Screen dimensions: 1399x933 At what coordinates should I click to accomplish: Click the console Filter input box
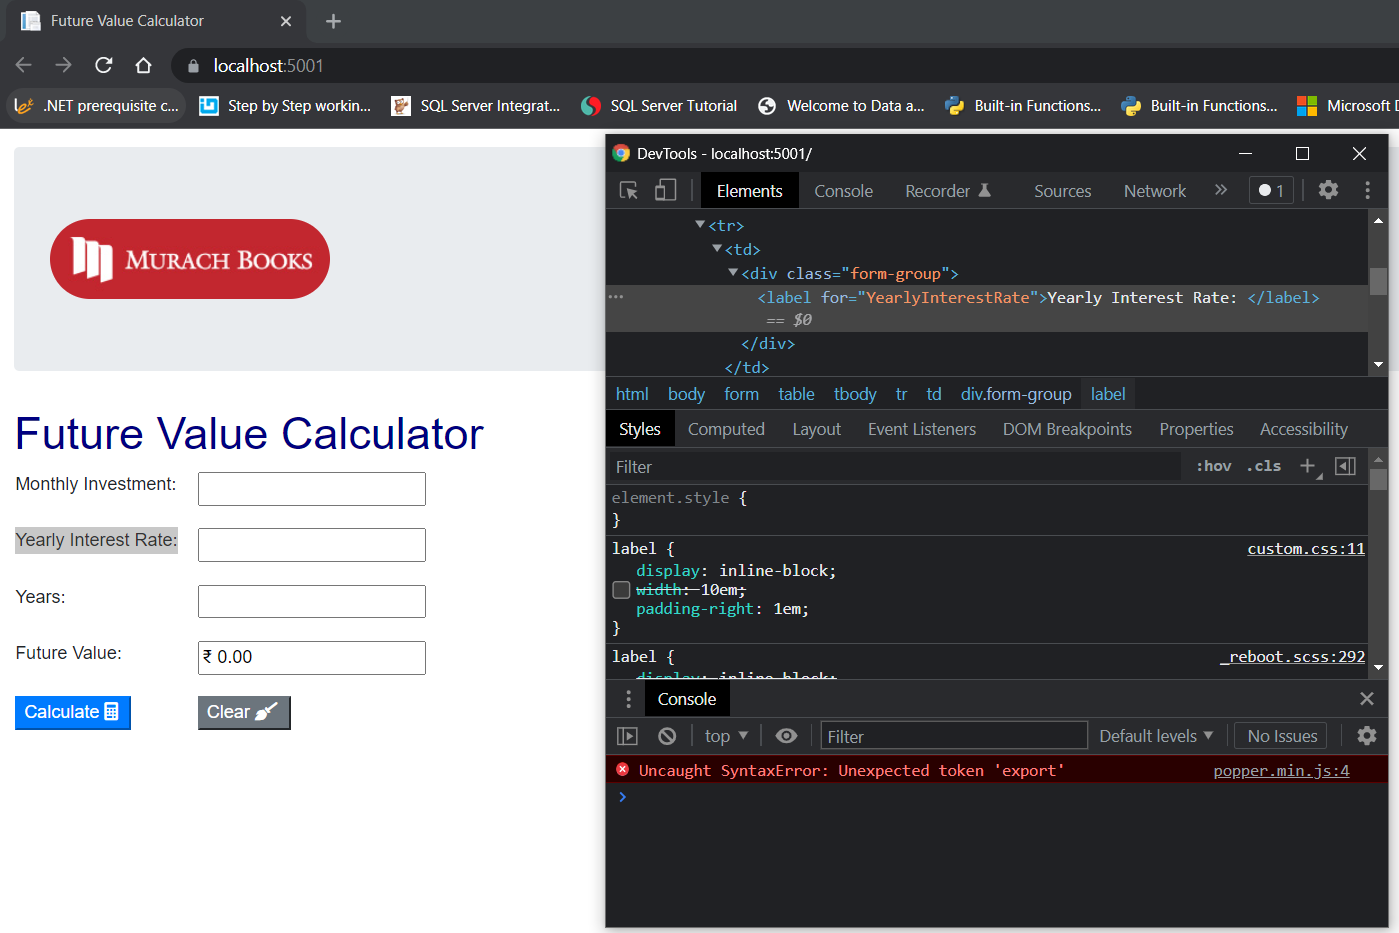pos(954,736)
